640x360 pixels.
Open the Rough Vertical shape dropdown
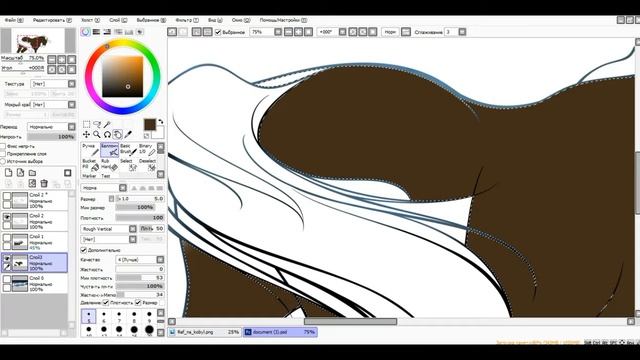click(x=109, y=229)
